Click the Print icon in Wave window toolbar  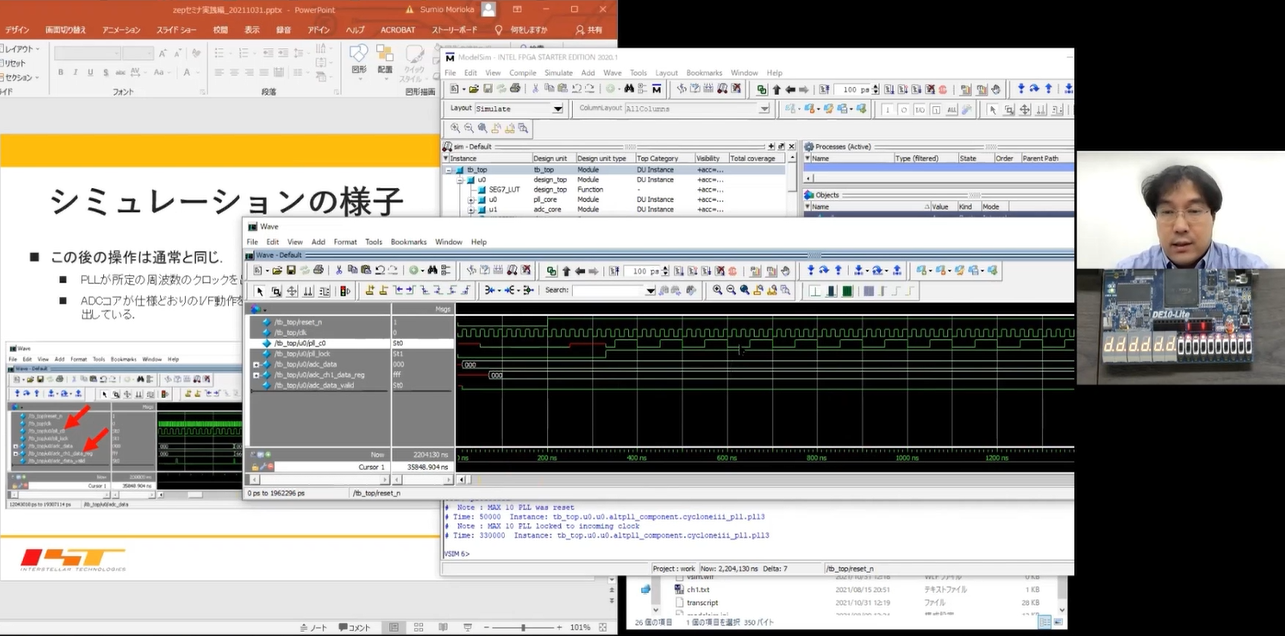318,270
